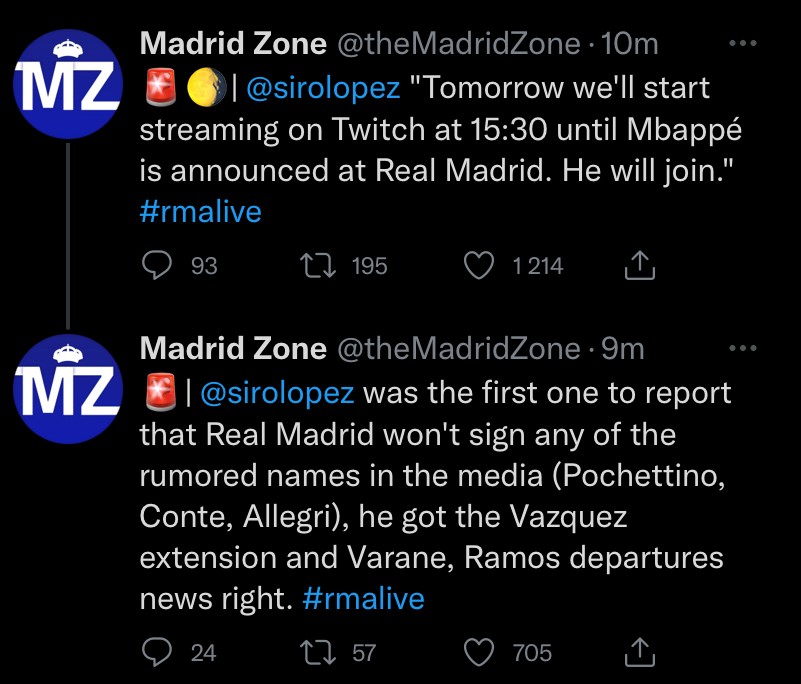Reply to the Mbappé Twitch stream tweet
Screen dimensions: 801x684
[157, 265]
